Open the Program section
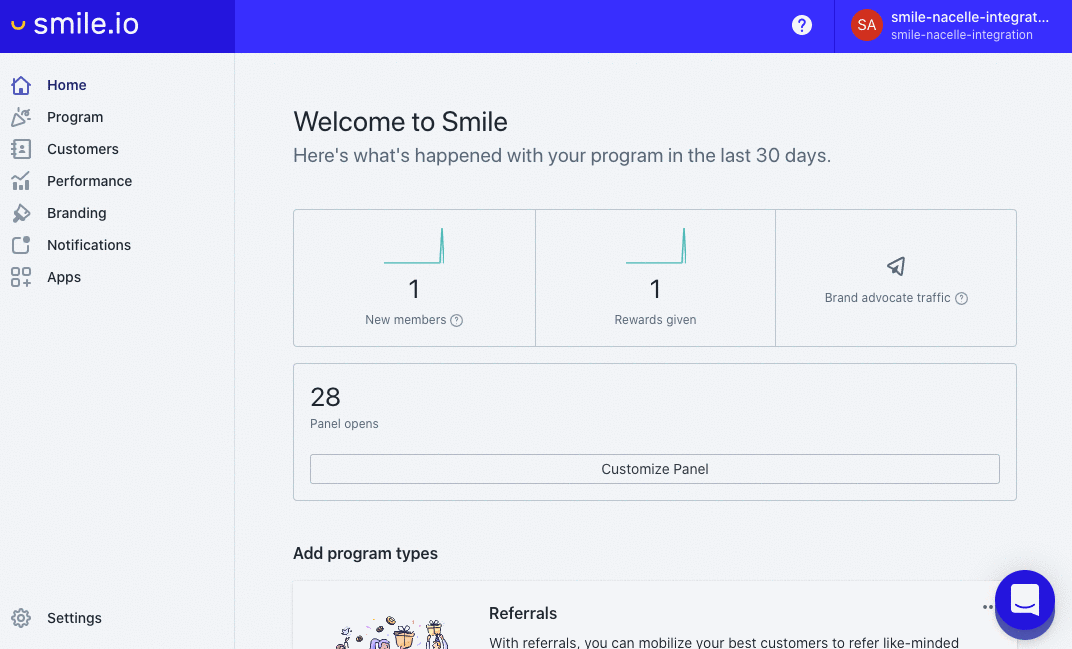The image size is (1072, 649). tap(75, 117)
